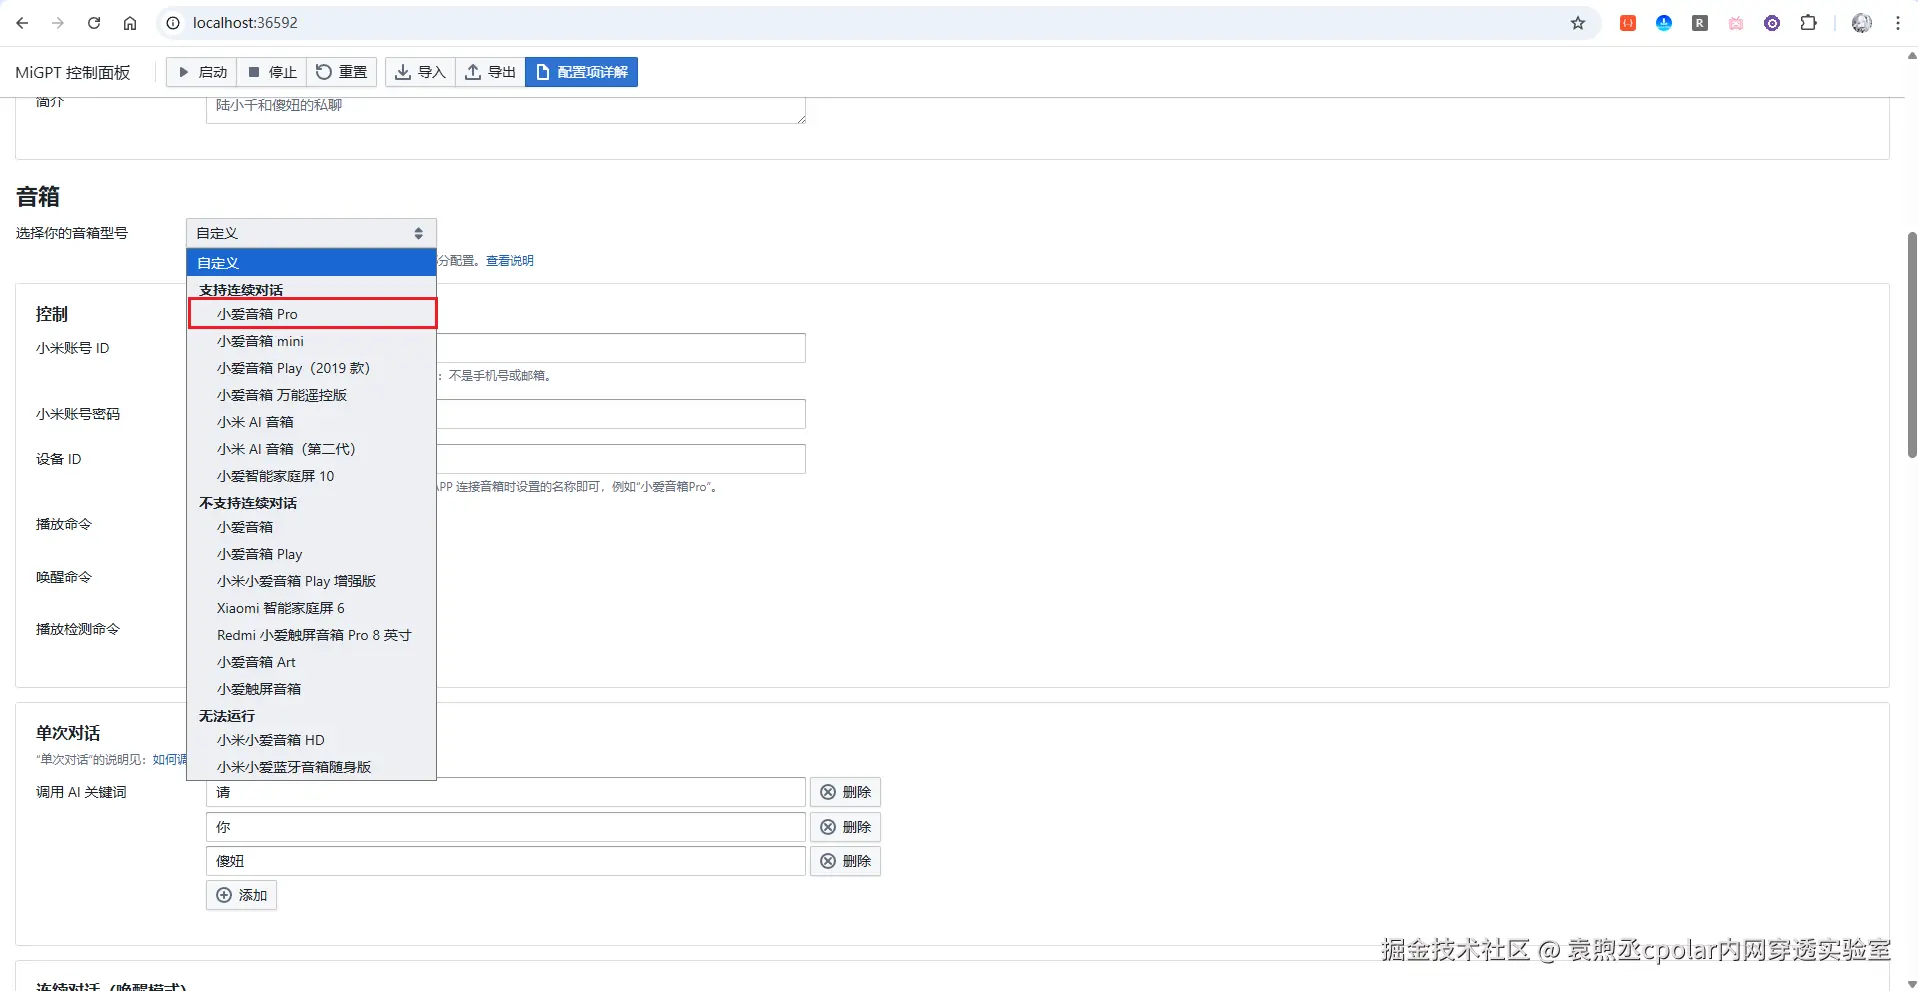Choose 小米 AI 音箱 option
Image resolution: width=1918 pixels, height=991 pixels.
point(311,422)
